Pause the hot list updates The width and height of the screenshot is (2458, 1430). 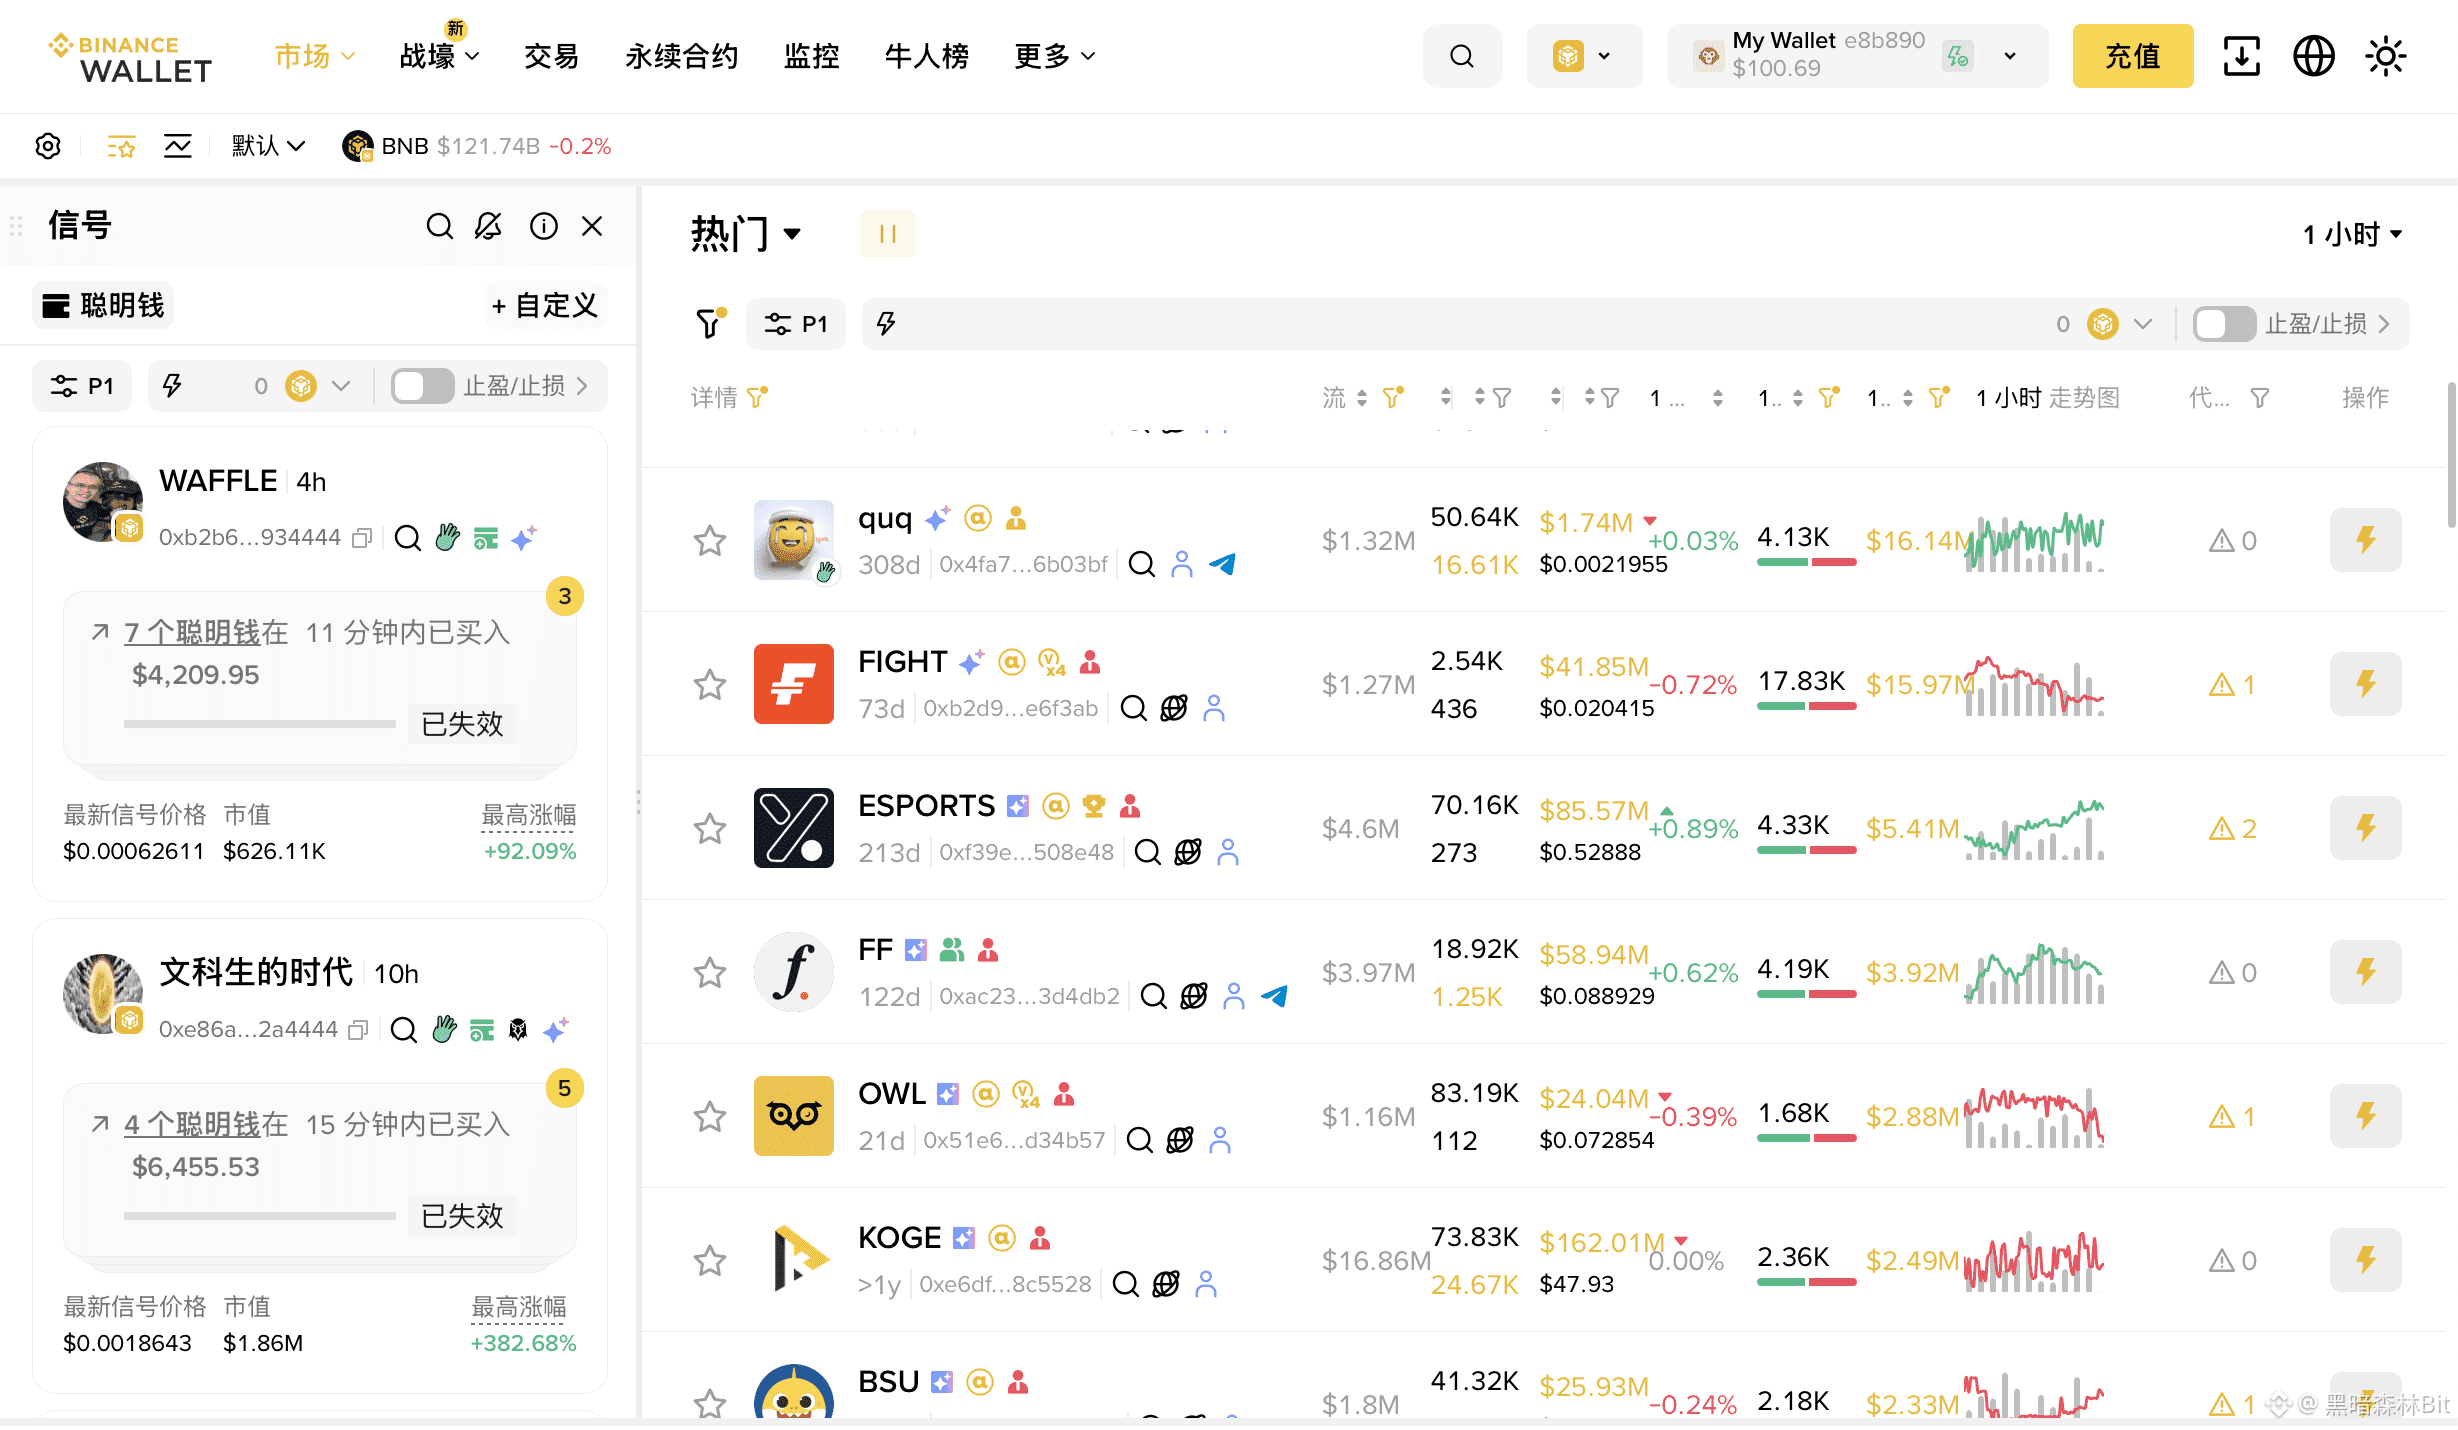click(887, 234)
